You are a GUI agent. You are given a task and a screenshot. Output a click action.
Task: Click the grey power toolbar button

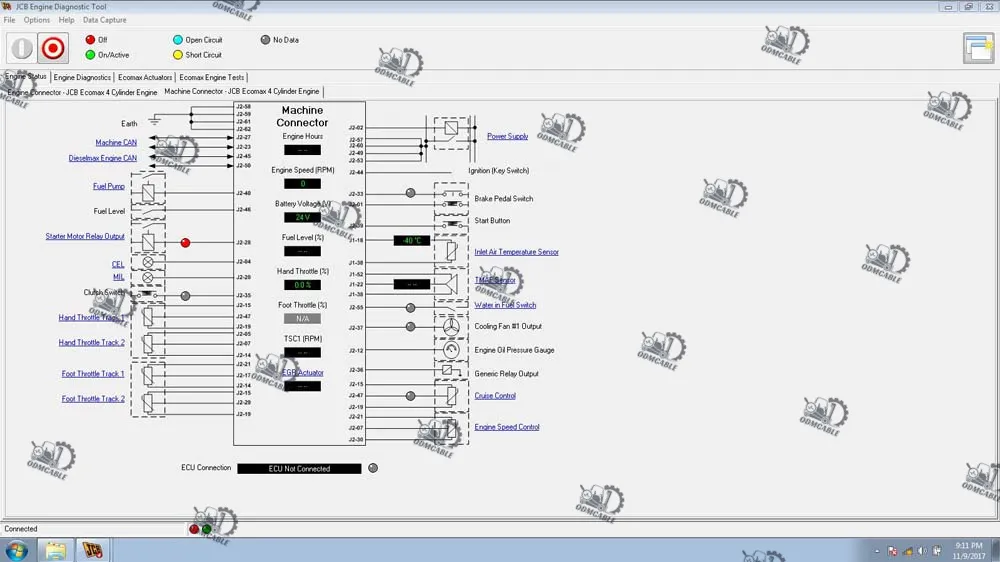coord(21,48)
